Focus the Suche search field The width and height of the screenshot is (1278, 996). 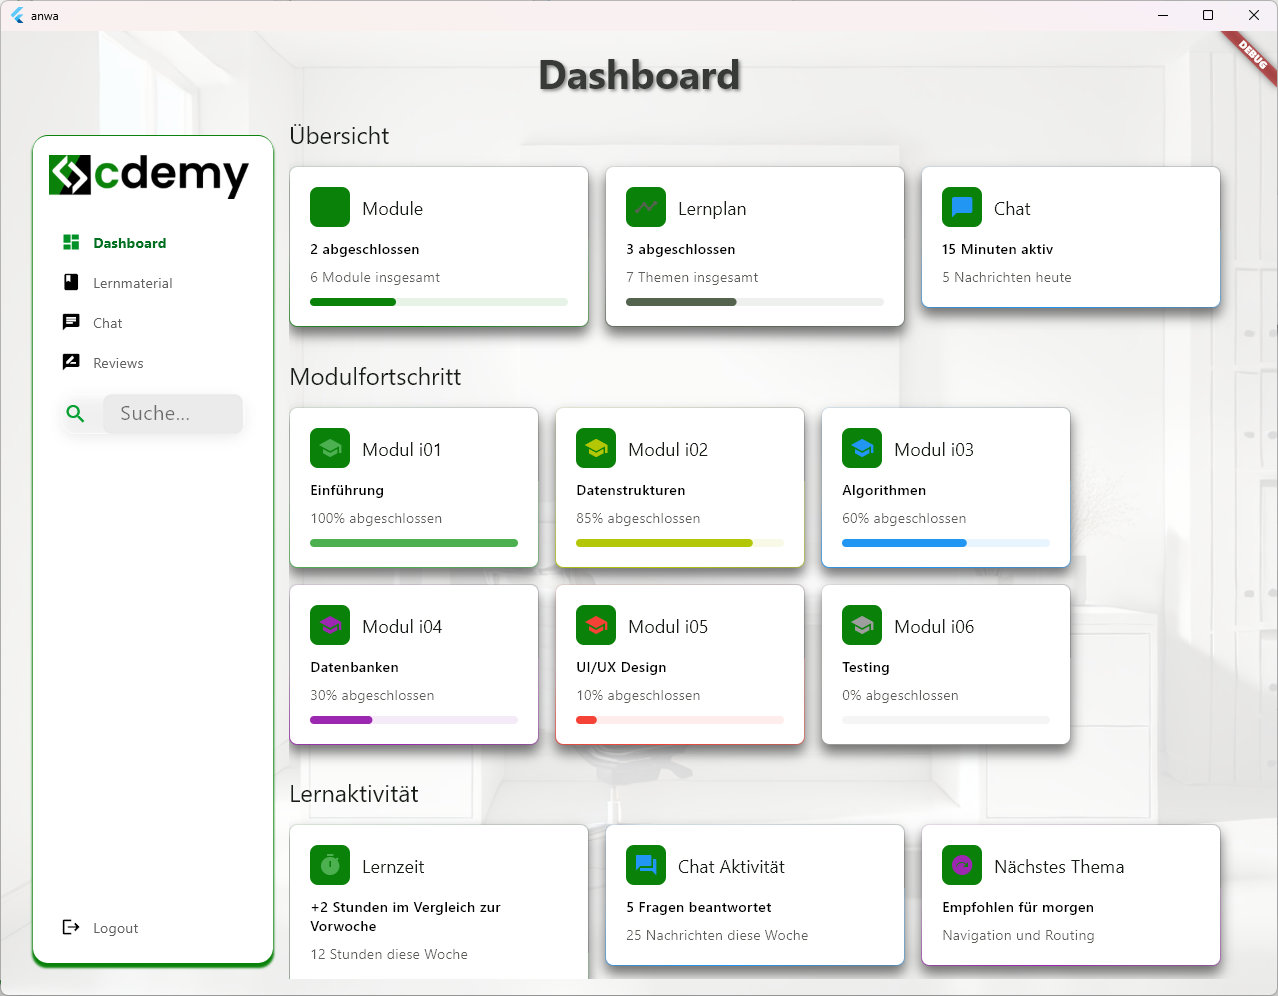172,413
